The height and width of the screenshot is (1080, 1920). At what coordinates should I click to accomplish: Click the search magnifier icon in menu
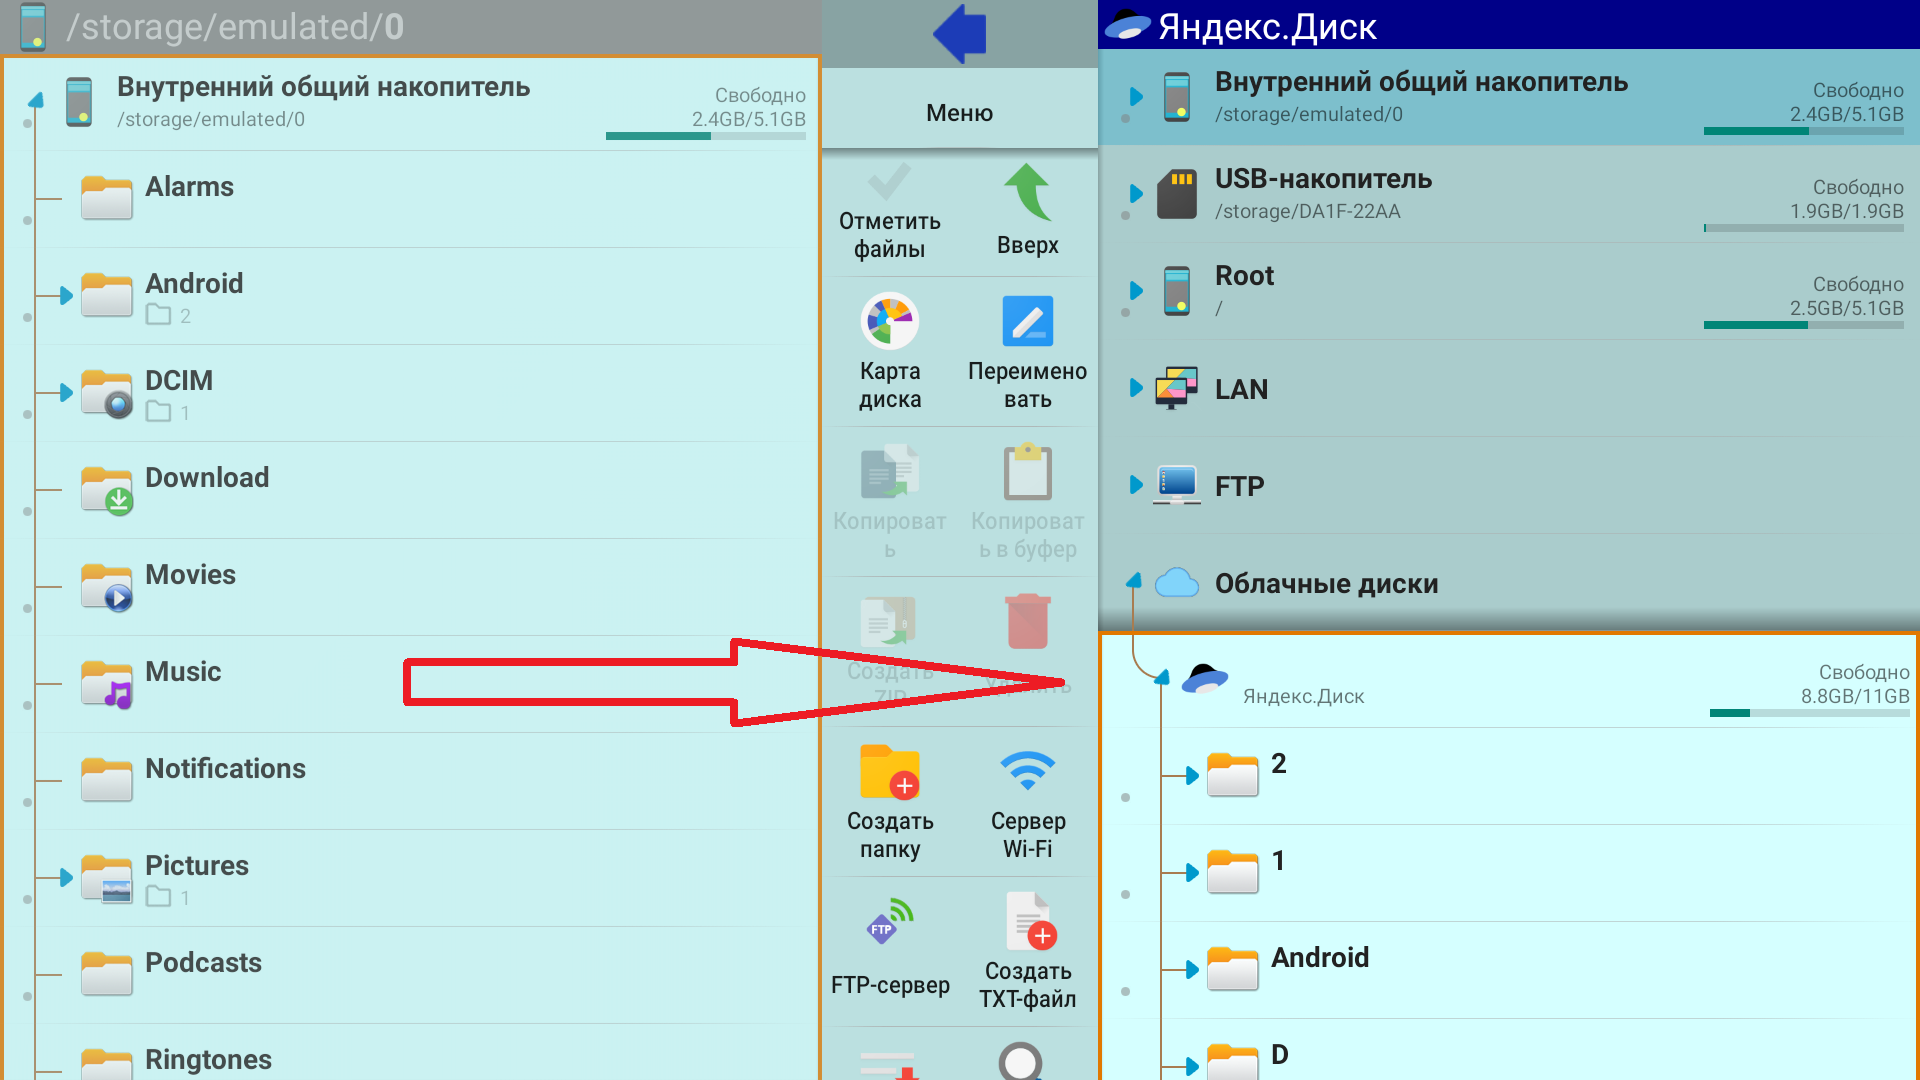coord(1021,1061)
